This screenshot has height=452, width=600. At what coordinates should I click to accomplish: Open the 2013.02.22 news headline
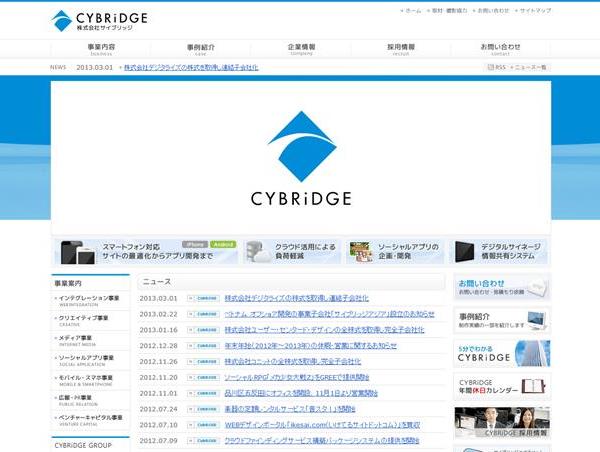329,314
